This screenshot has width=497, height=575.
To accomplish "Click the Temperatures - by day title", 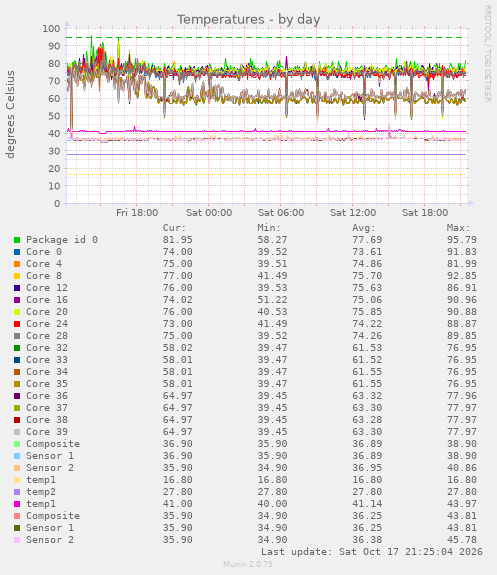I will [x=249, y=19].
